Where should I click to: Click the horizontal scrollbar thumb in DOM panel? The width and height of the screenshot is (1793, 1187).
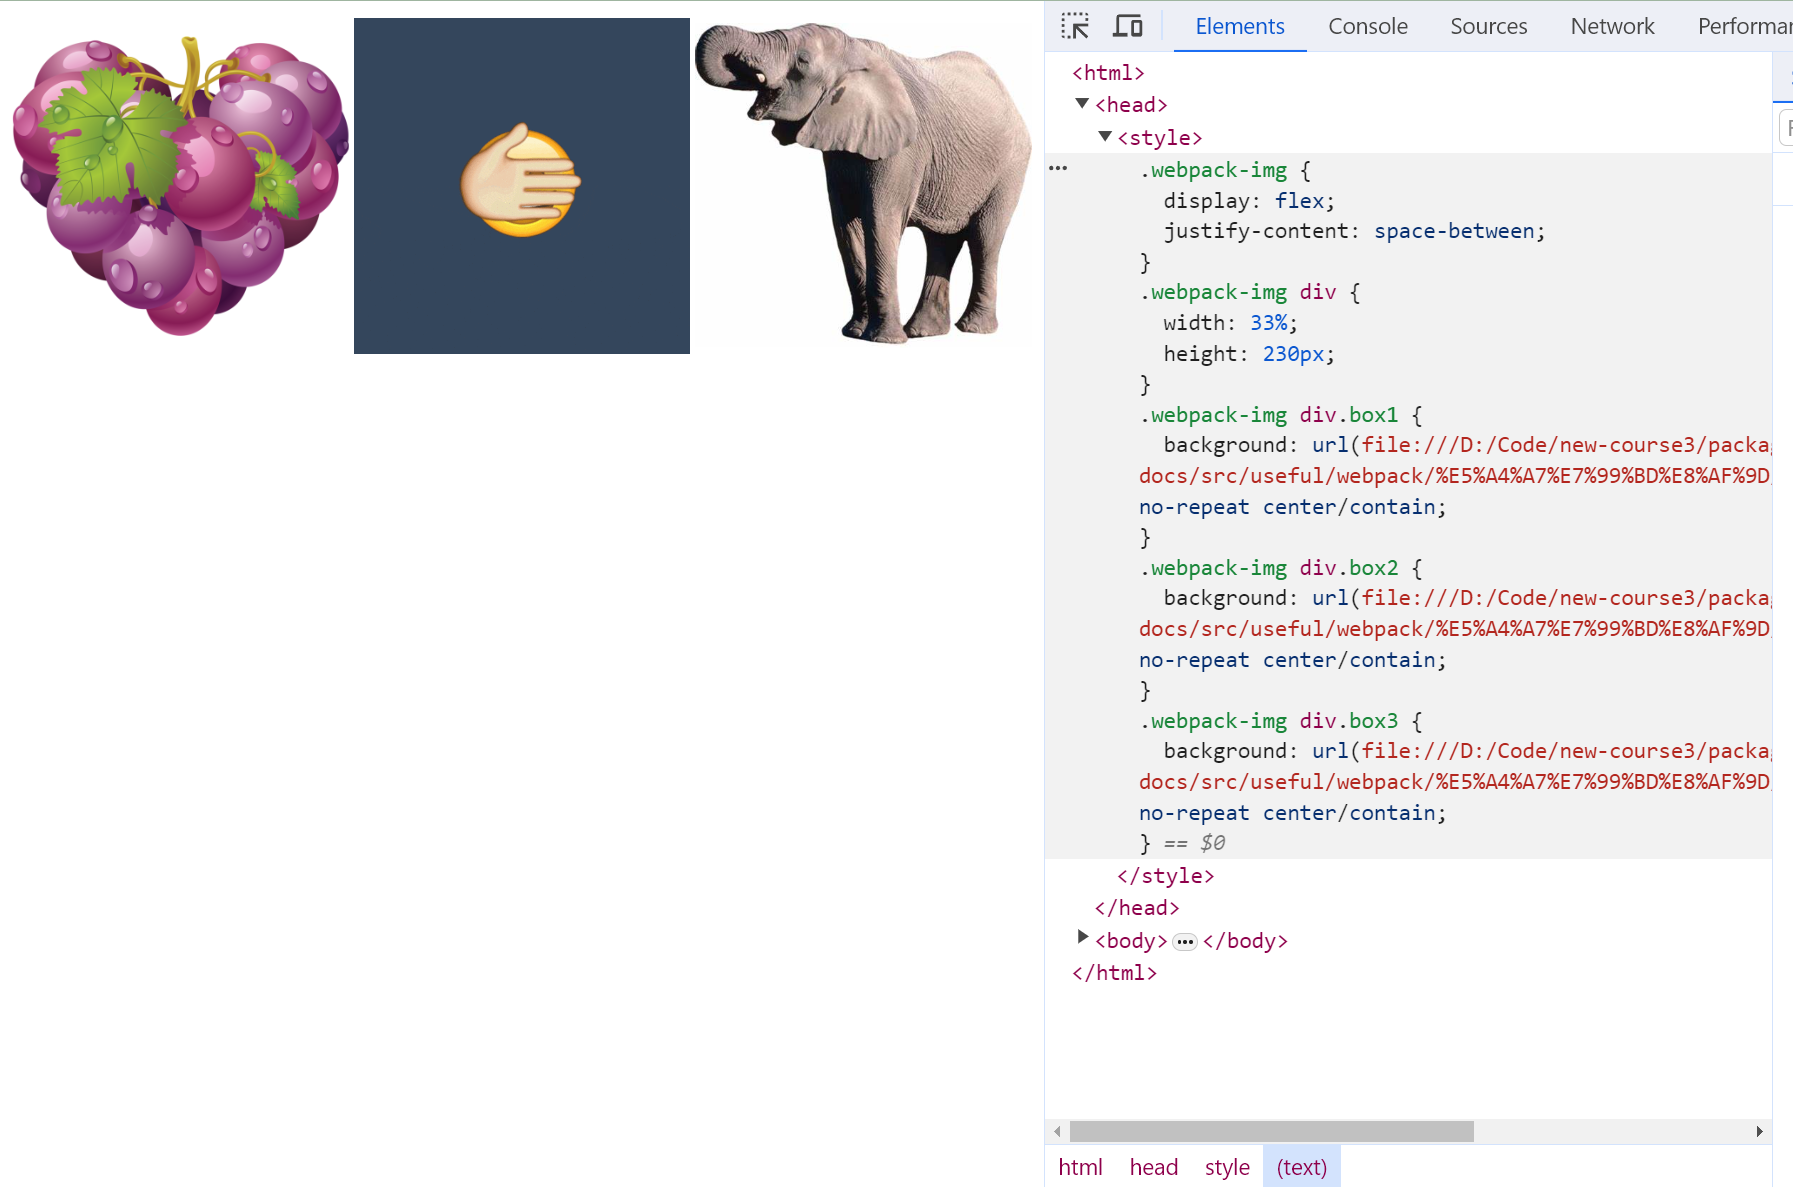(1271, 1131)
